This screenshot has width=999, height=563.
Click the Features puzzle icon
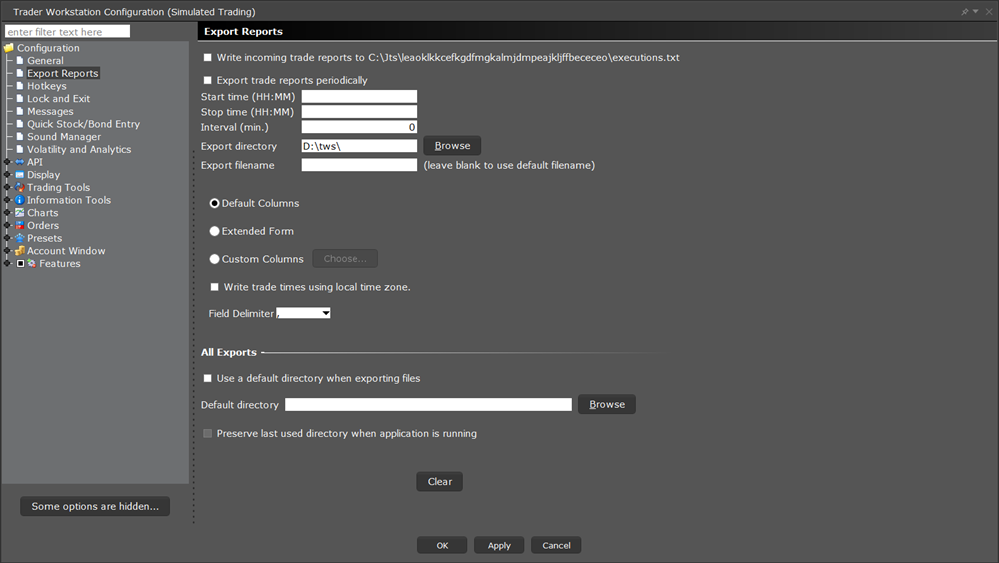pos(31,264)
